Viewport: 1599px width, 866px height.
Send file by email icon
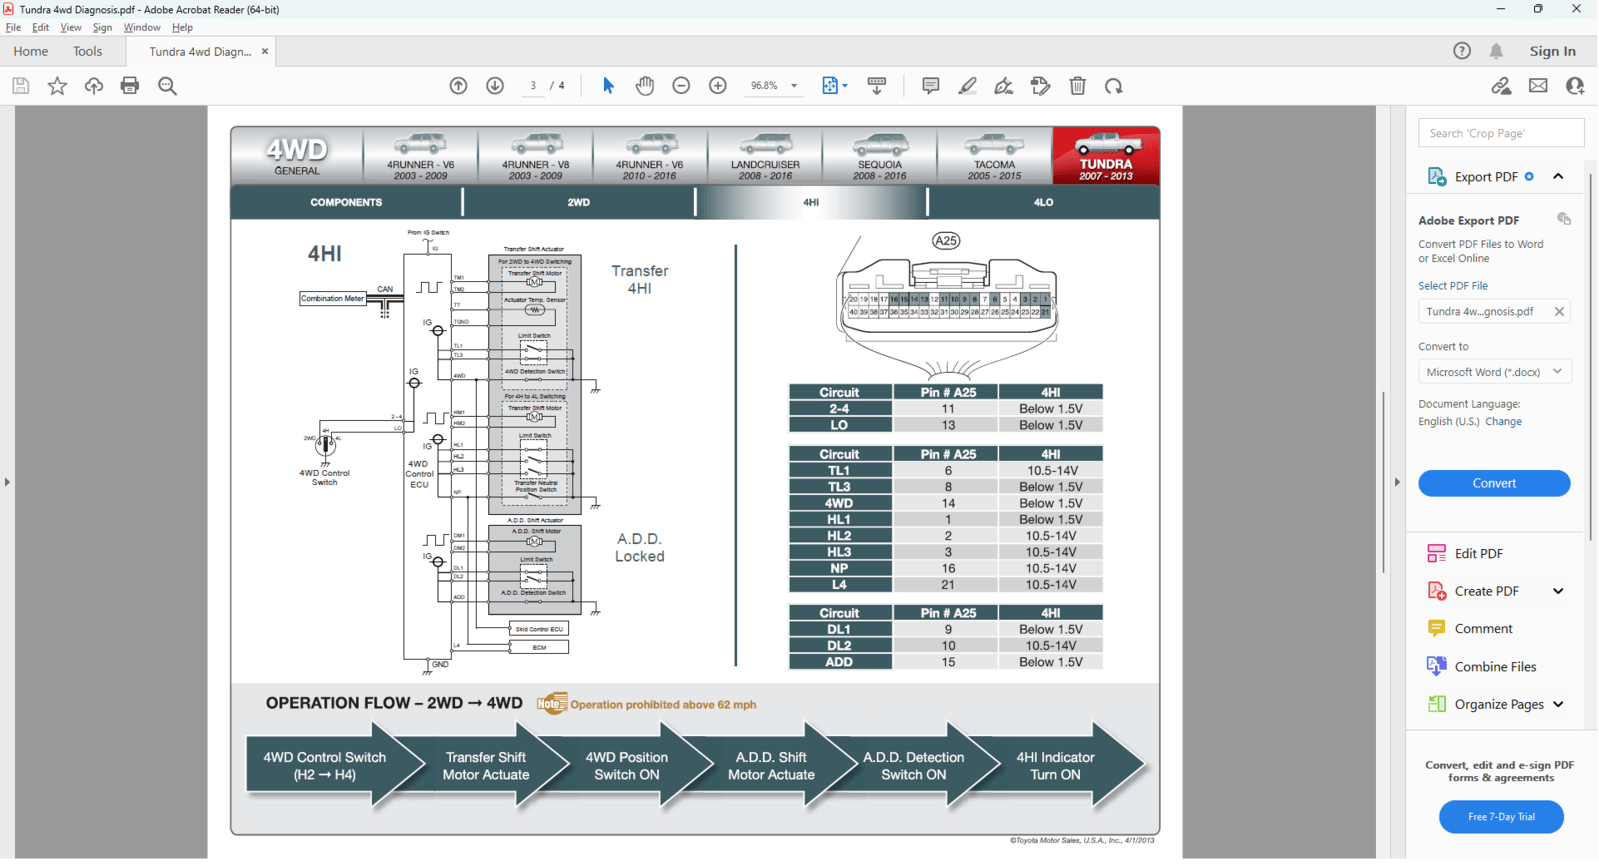(1538, 86)
